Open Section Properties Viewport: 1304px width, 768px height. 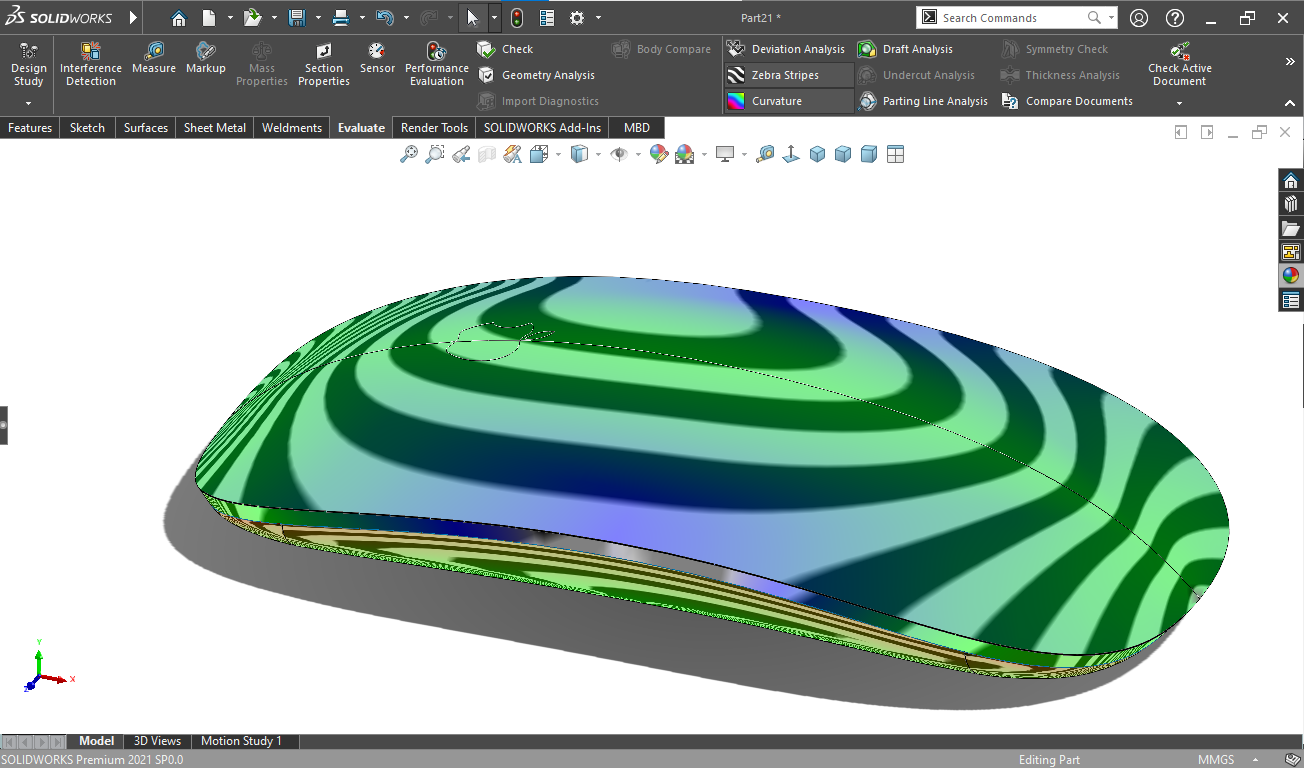(x=323, y=64)
